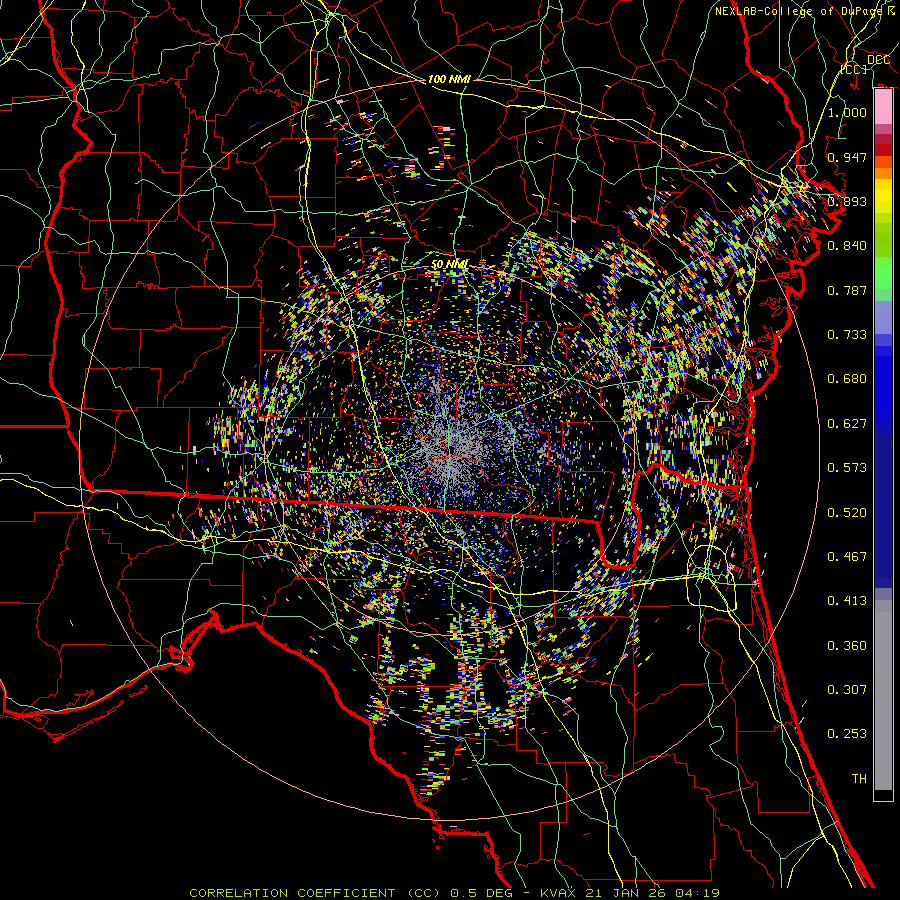The width and height of the screenshot is (900, 900).
Task: Click the 0.253 legend value
Action: [x=847, y=734]
